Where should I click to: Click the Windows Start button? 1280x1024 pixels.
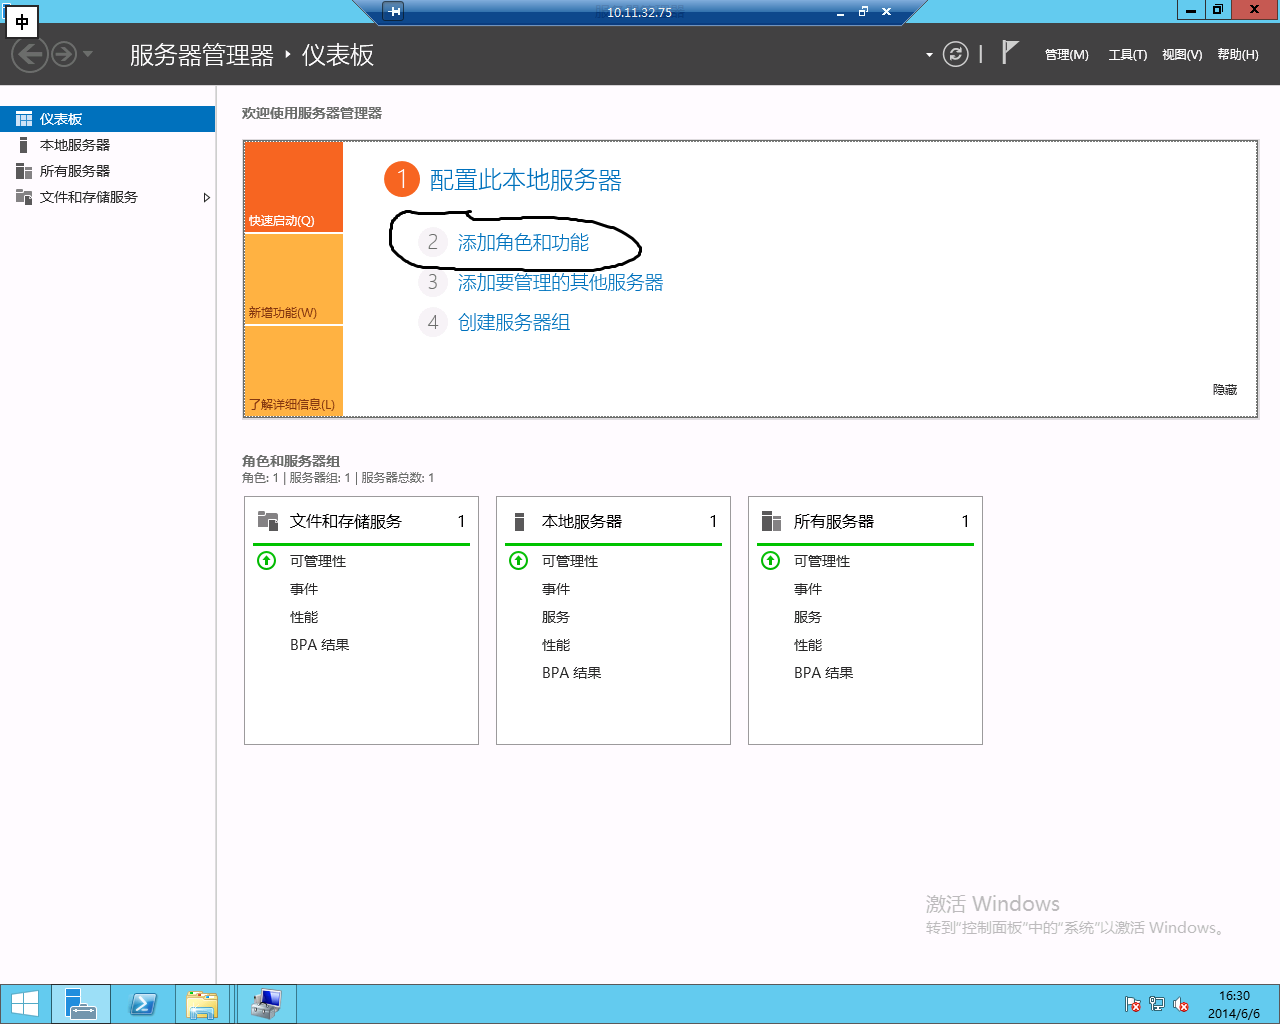point(24,1004)
